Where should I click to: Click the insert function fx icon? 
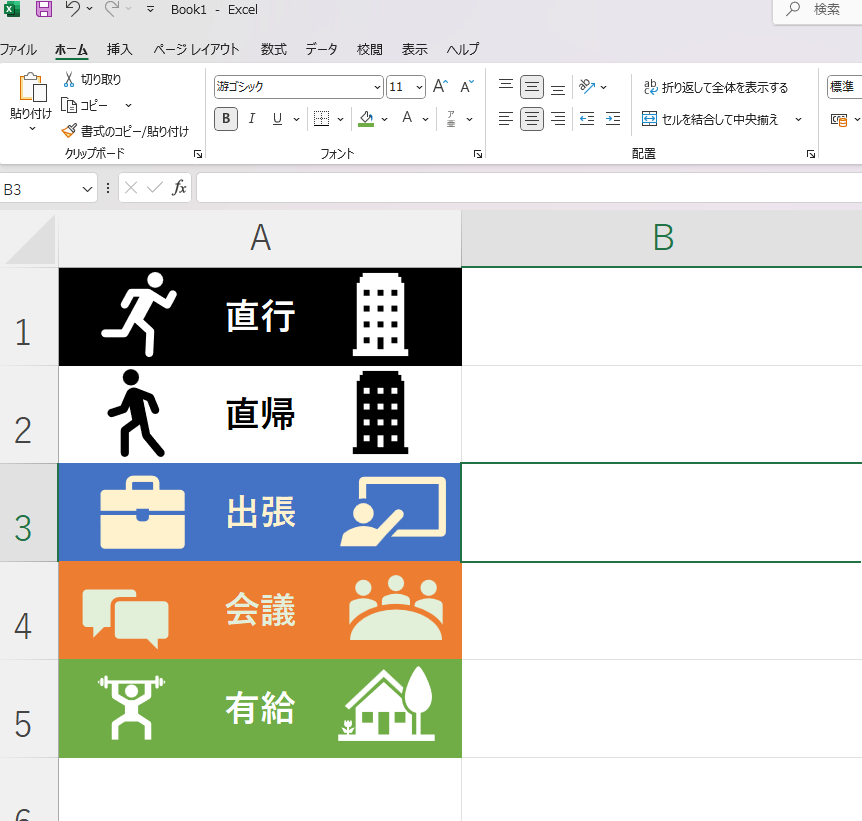pos(179,188)
